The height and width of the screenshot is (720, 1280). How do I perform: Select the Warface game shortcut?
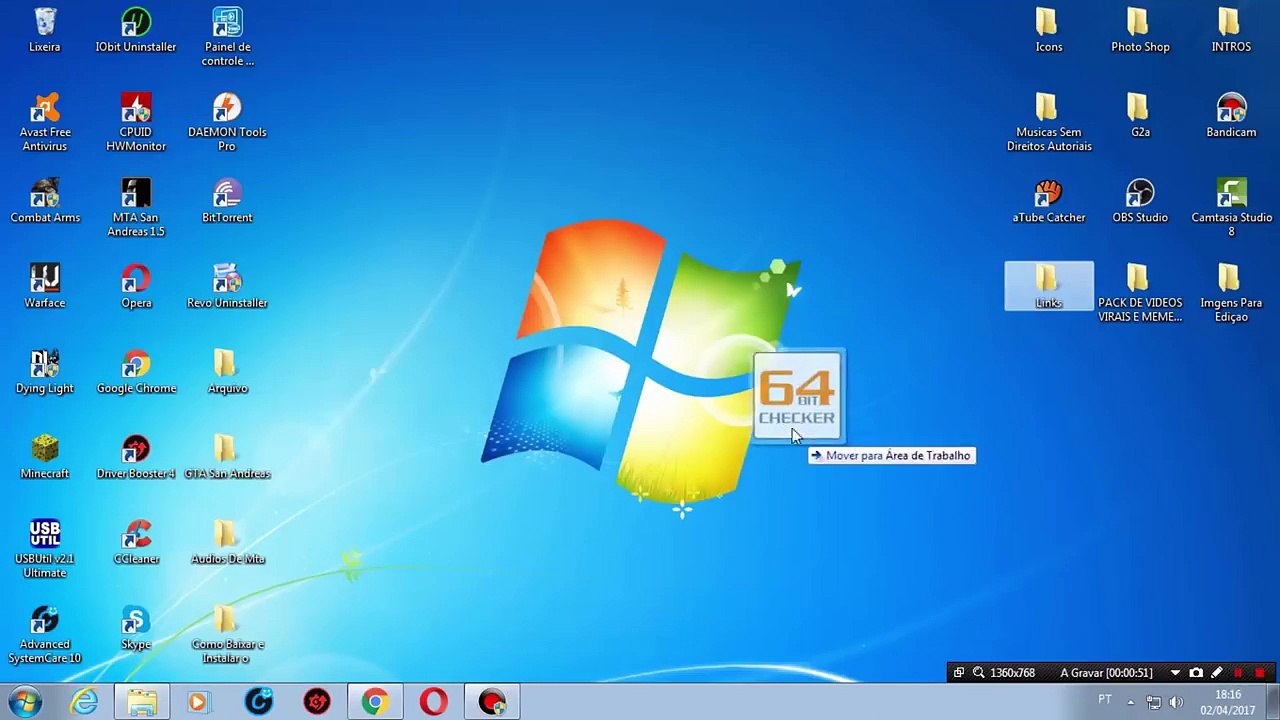coord(45,286)
